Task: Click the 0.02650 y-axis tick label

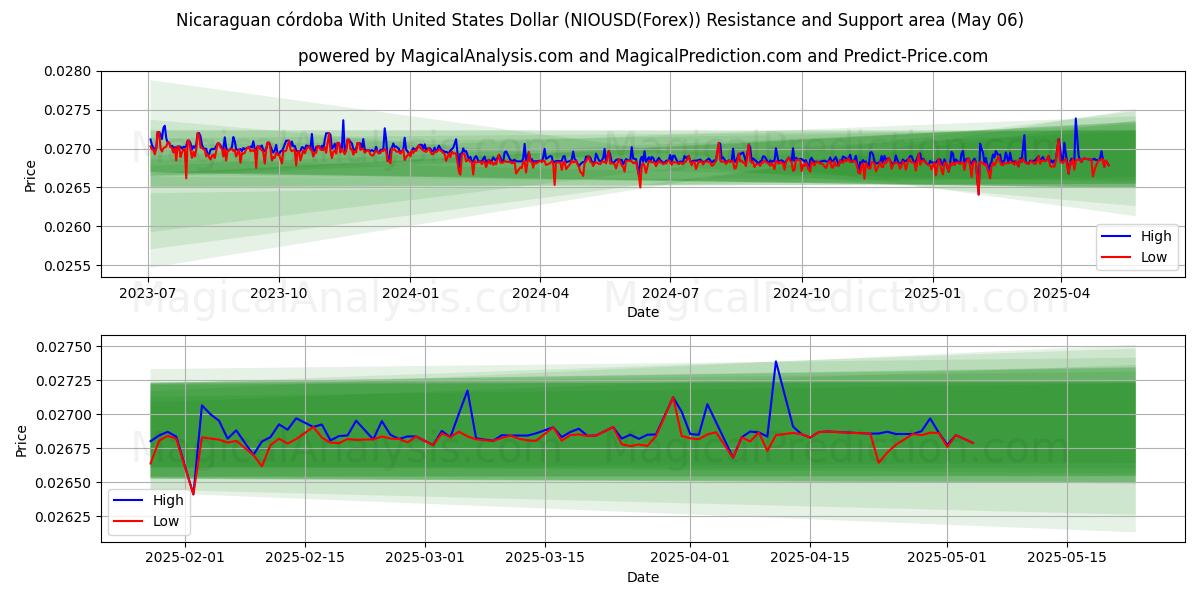Action: pyautogui.click(x=65, y=483)
